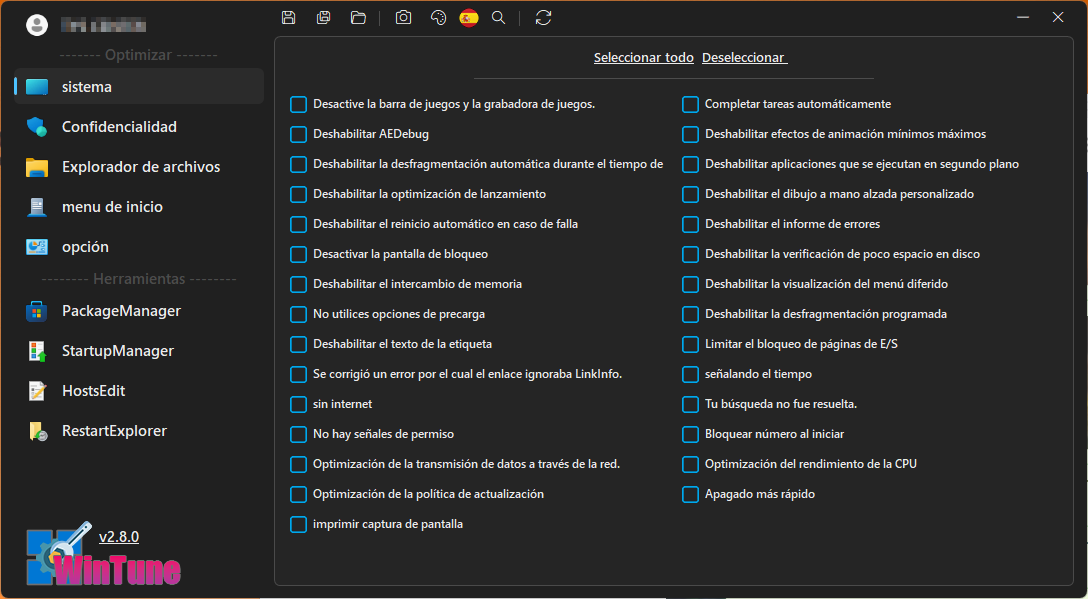Open StartupManager tool
1088x599 pixels.
(x=118, y=351)
